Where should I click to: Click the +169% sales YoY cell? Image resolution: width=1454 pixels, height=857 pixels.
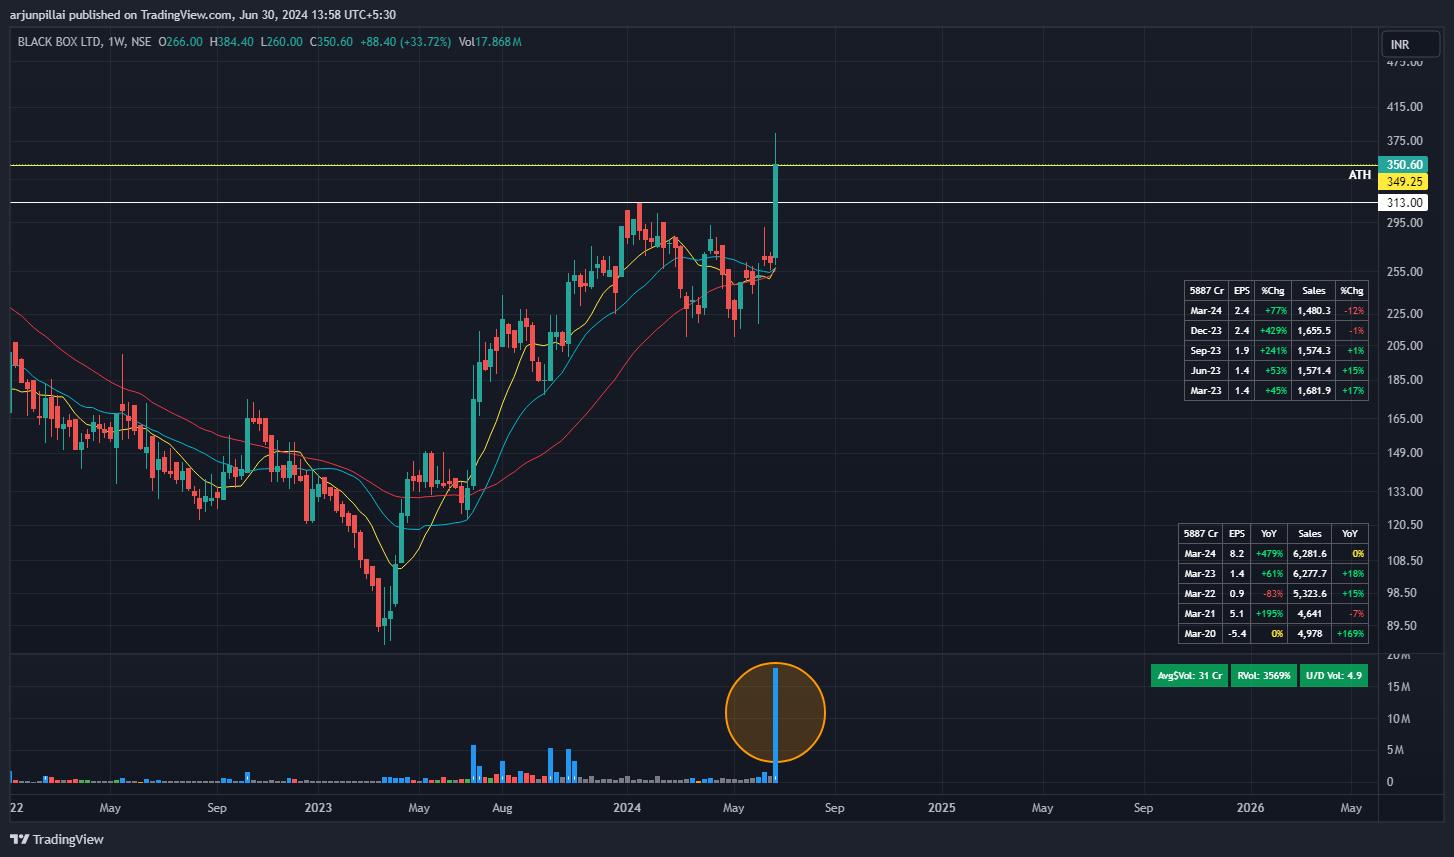(1350, 634)
